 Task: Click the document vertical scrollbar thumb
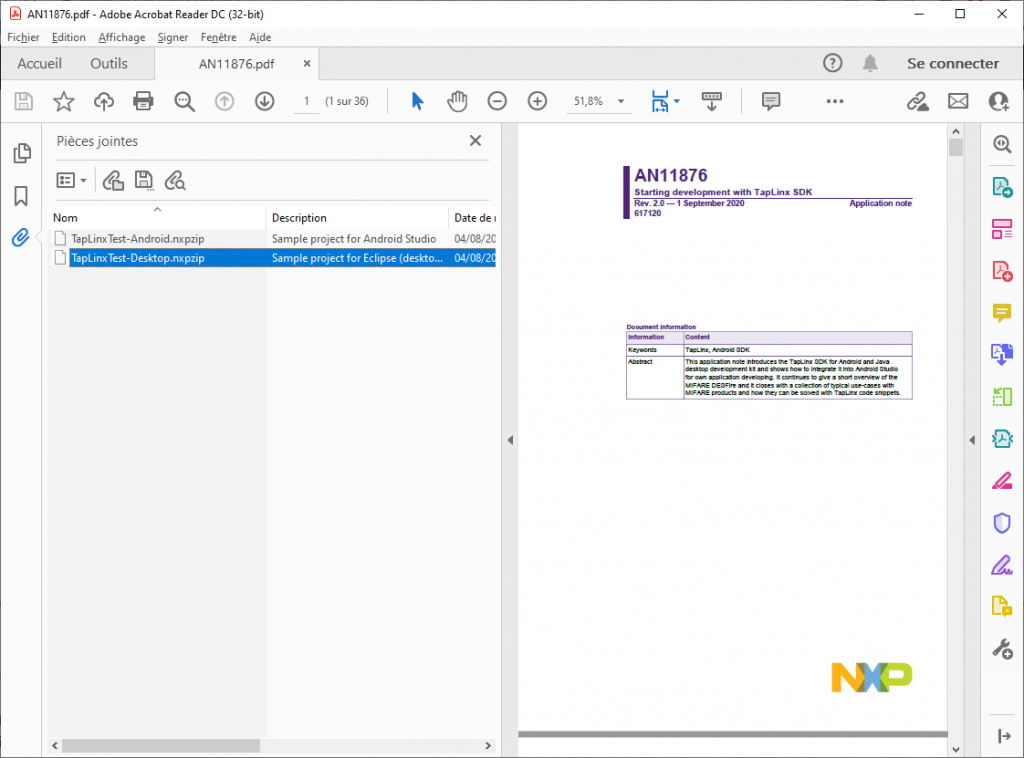pos(956,148)
